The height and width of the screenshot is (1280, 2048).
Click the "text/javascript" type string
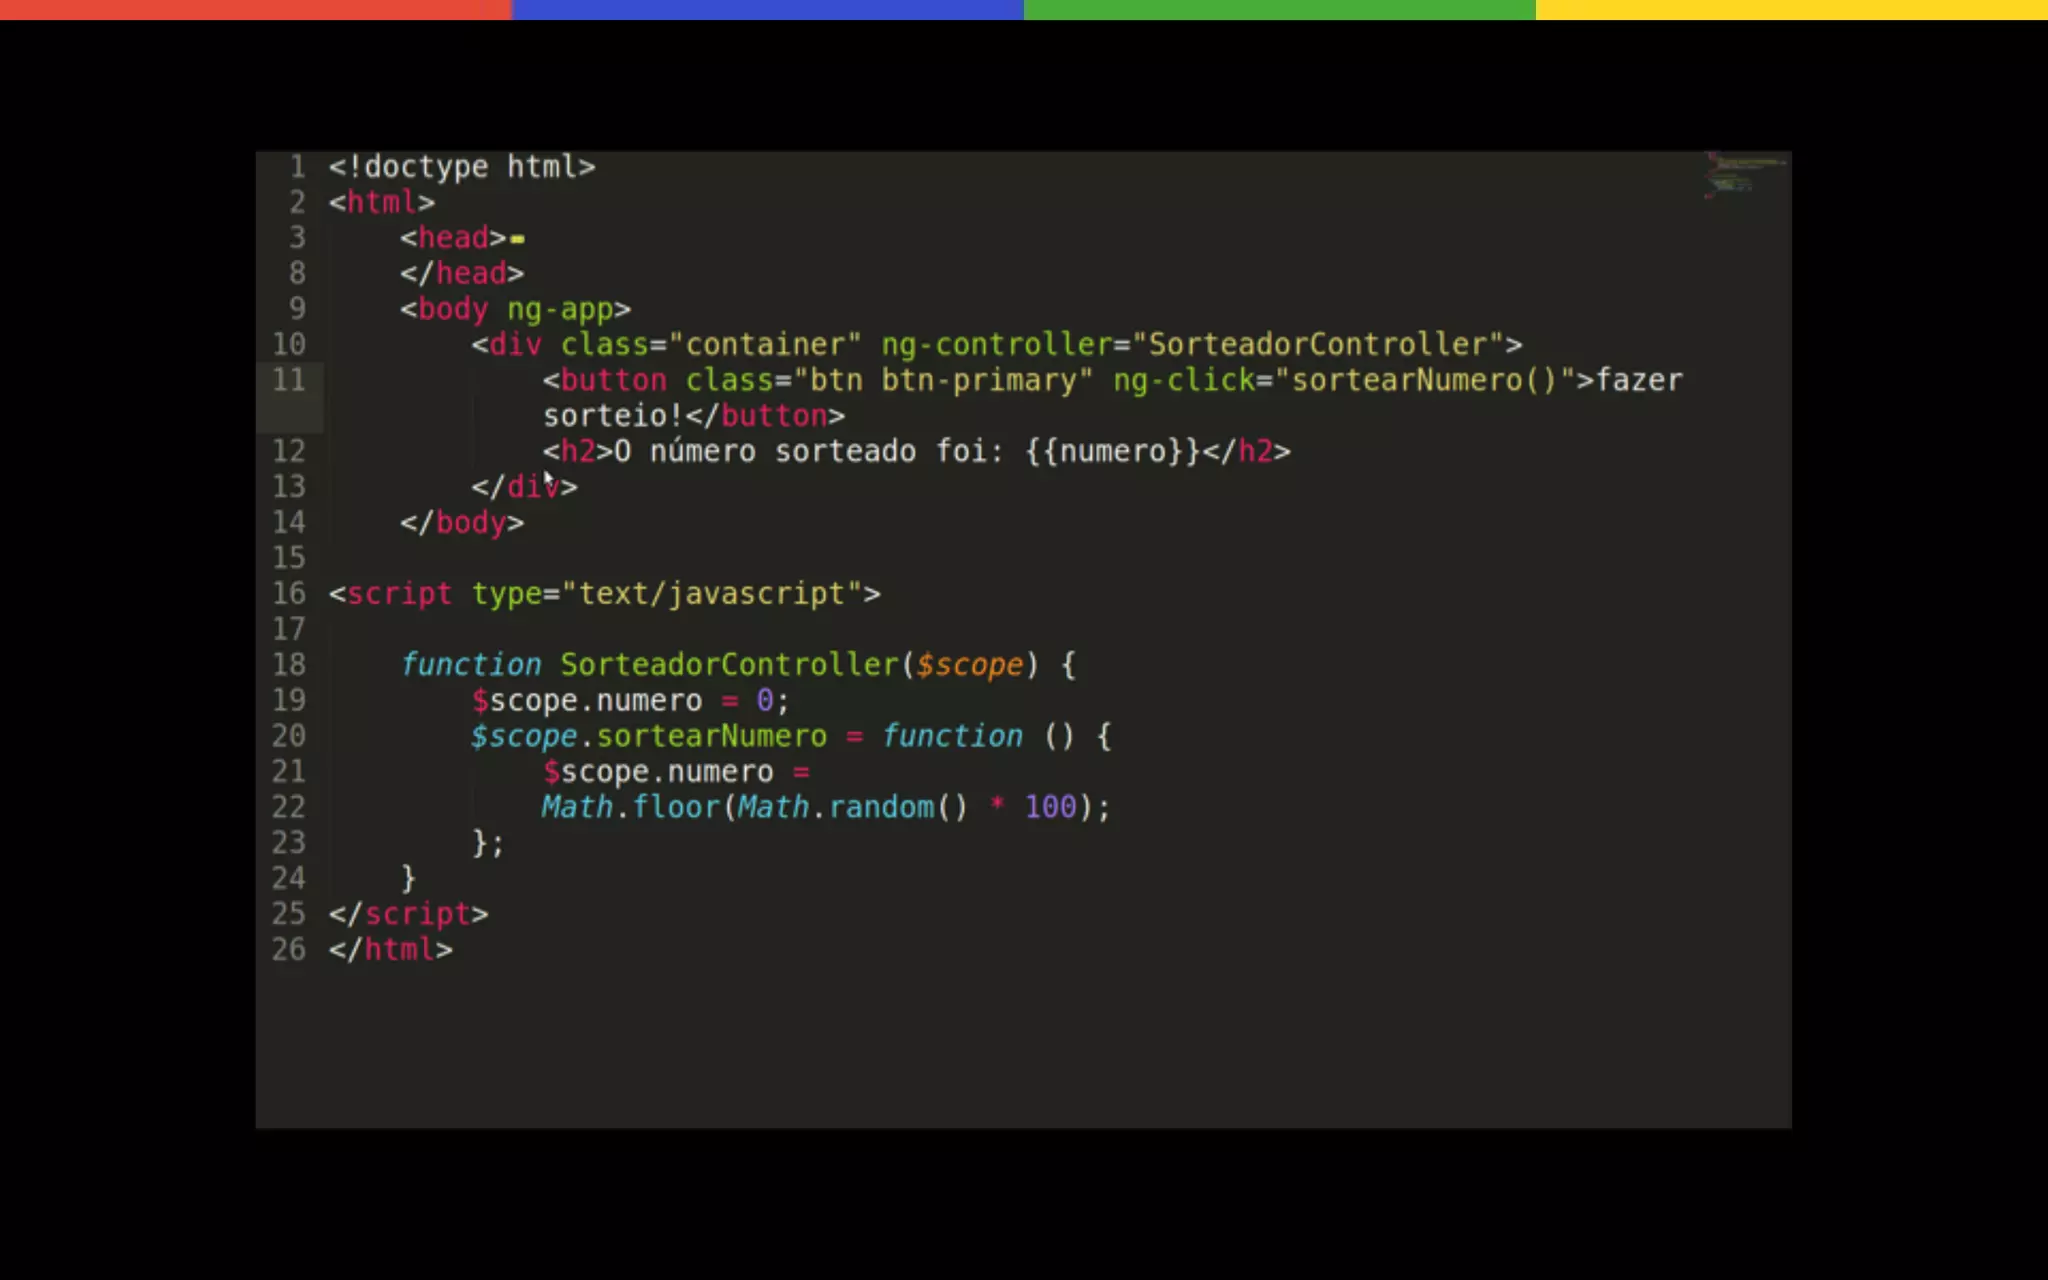coord(712,594)
